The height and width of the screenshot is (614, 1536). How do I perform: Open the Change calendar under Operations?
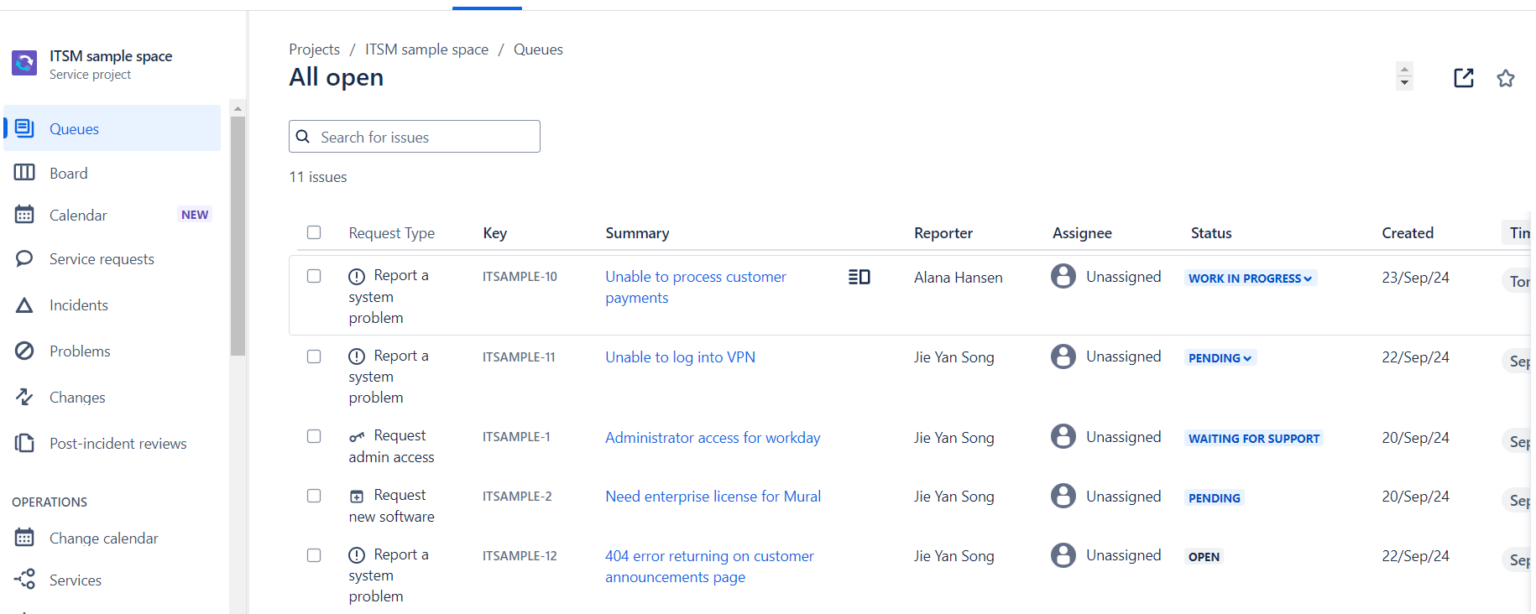pyautogui.click(x=104, y=537)
